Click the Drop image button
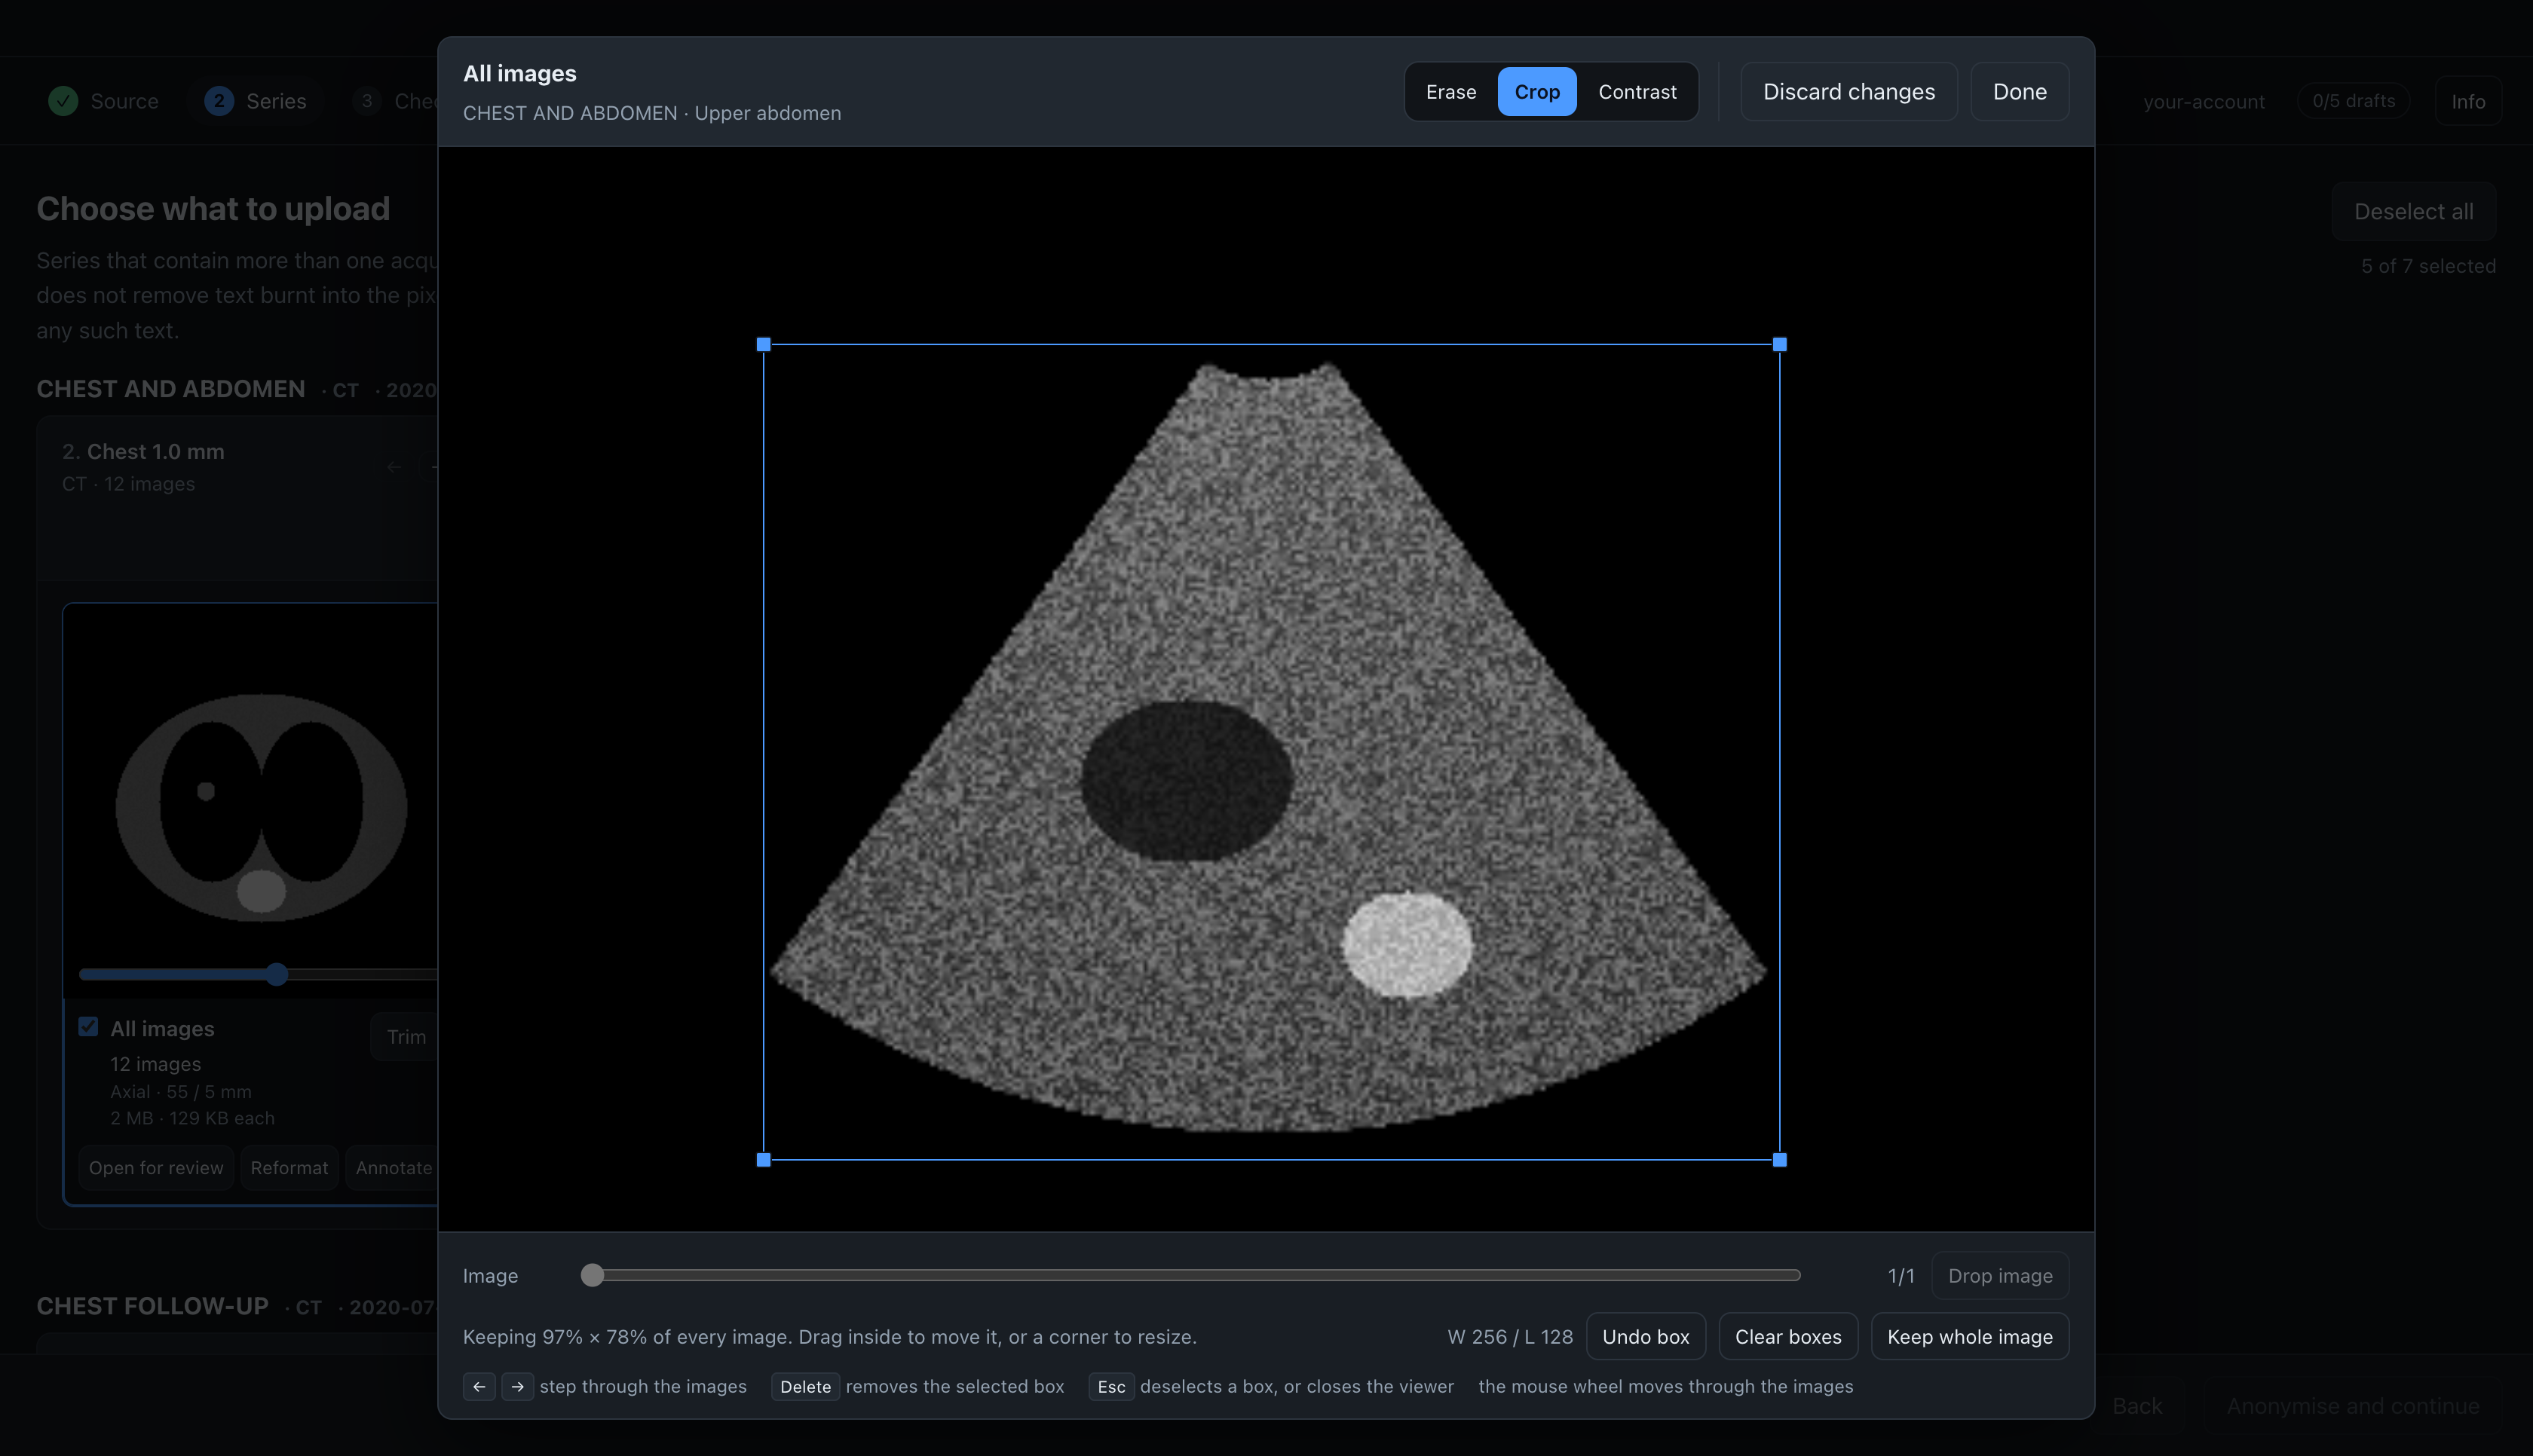The height and width of the screenshot is (1456, 2533). point(1999,1275)
